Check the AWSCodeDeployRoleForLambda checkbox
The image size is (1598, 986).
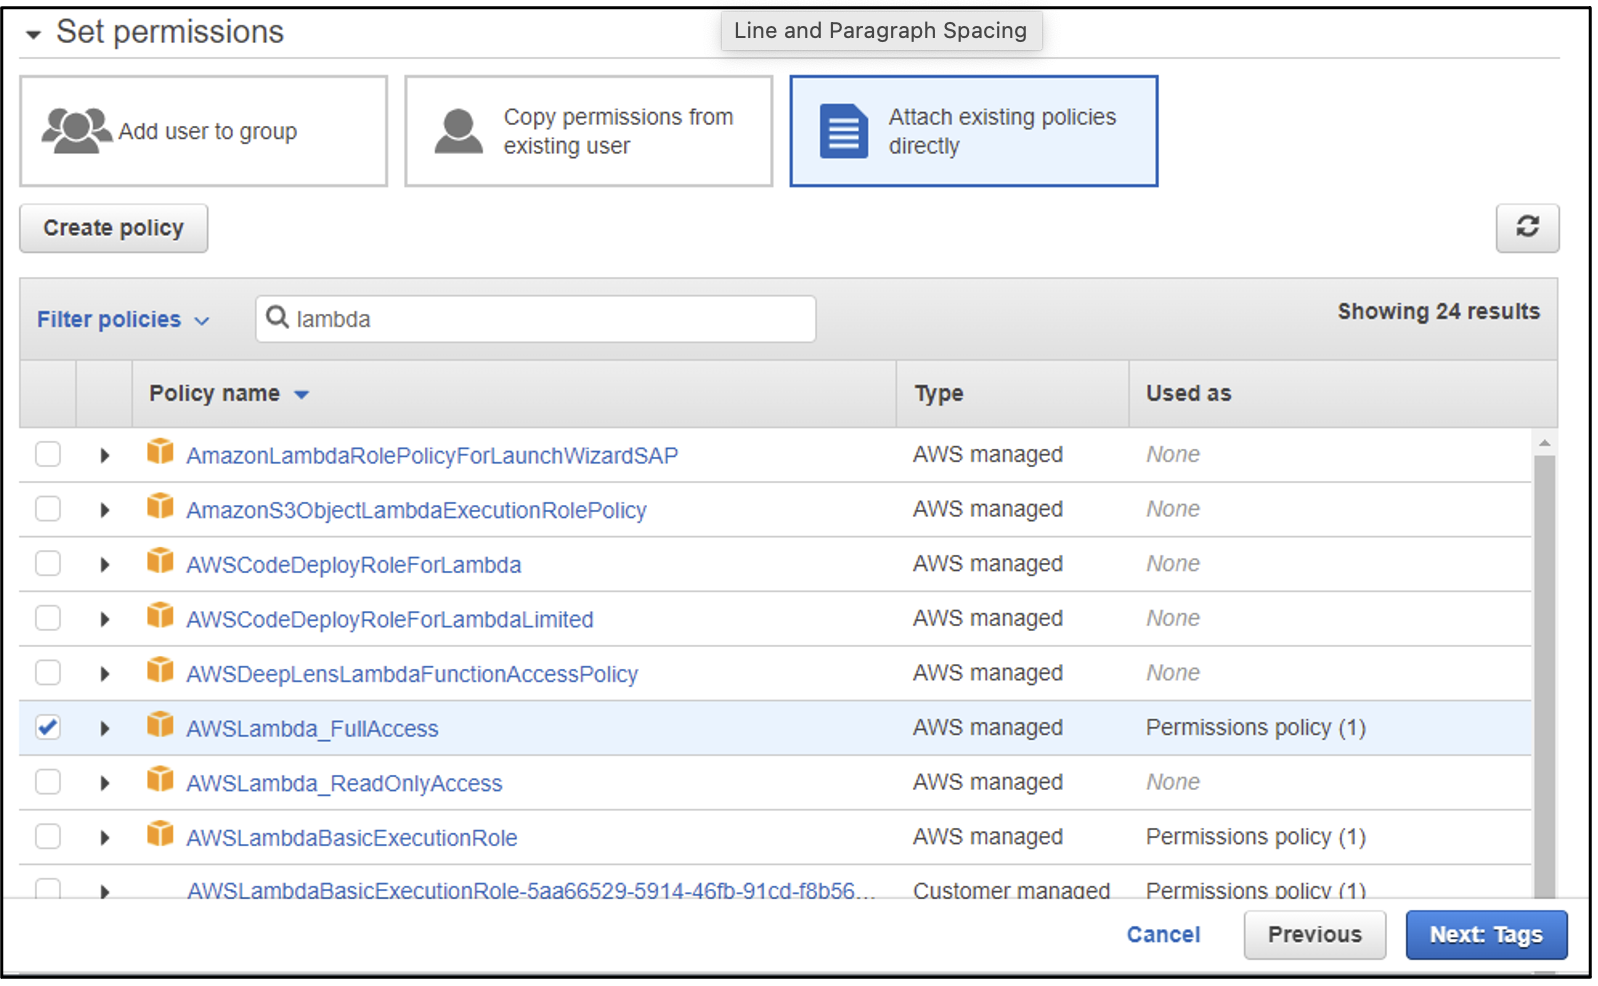[48, 563]
